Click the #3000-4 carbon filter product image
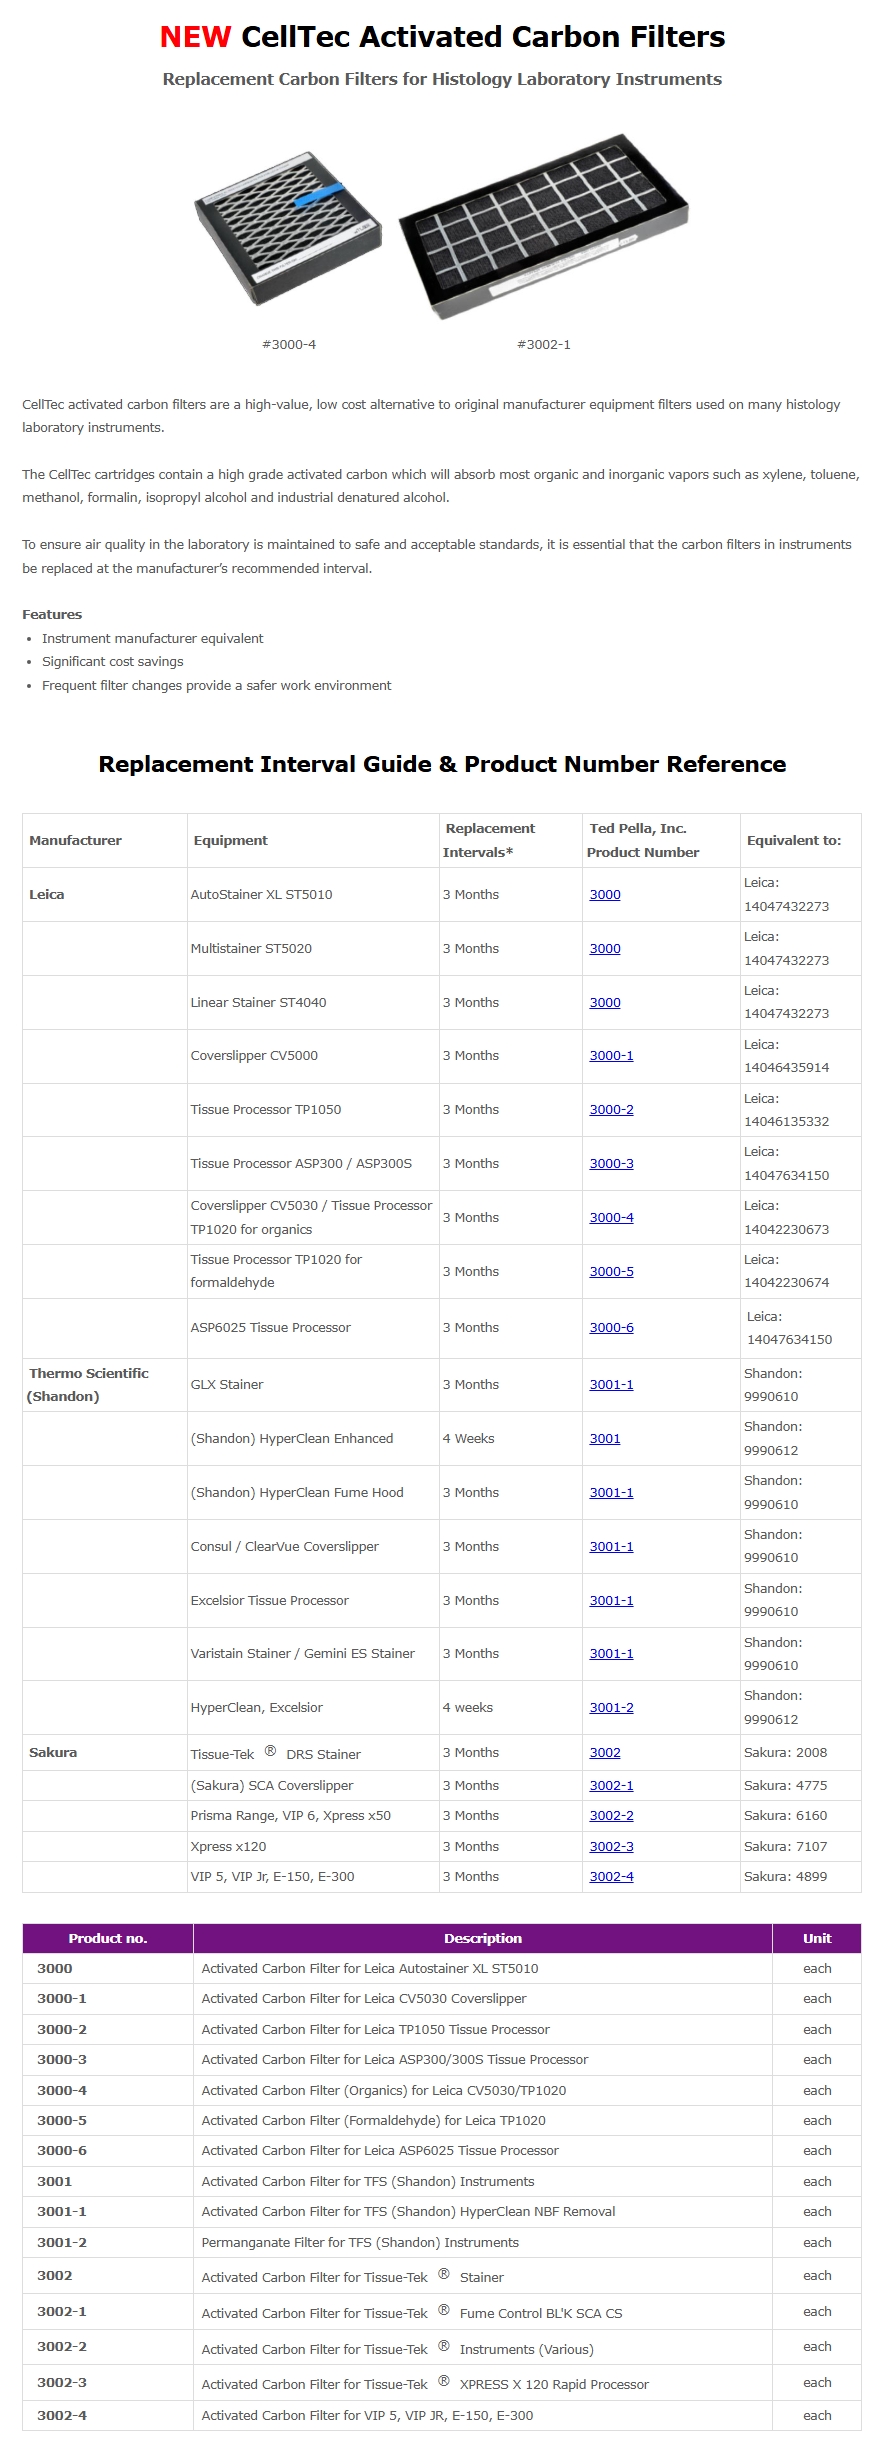The image size is (893, 2461). (x=288, y=229)
